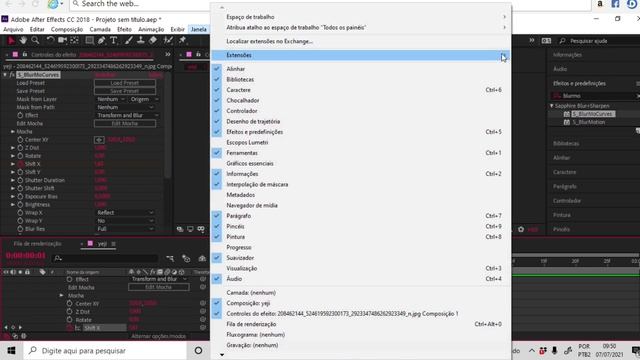The image size is (640, 360).
Task: Click the Center XY crosshair point picker
Action: 99,140
